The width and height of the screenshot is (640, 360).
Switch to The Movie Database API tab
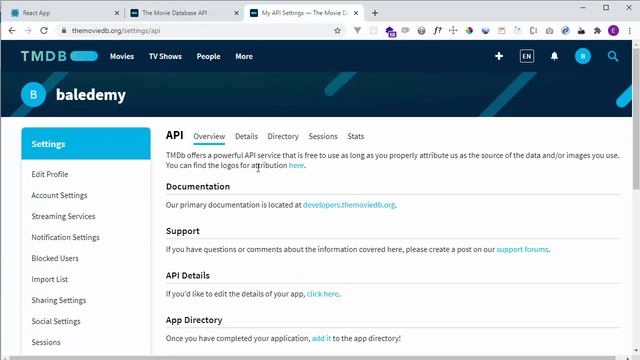(184, 13)
